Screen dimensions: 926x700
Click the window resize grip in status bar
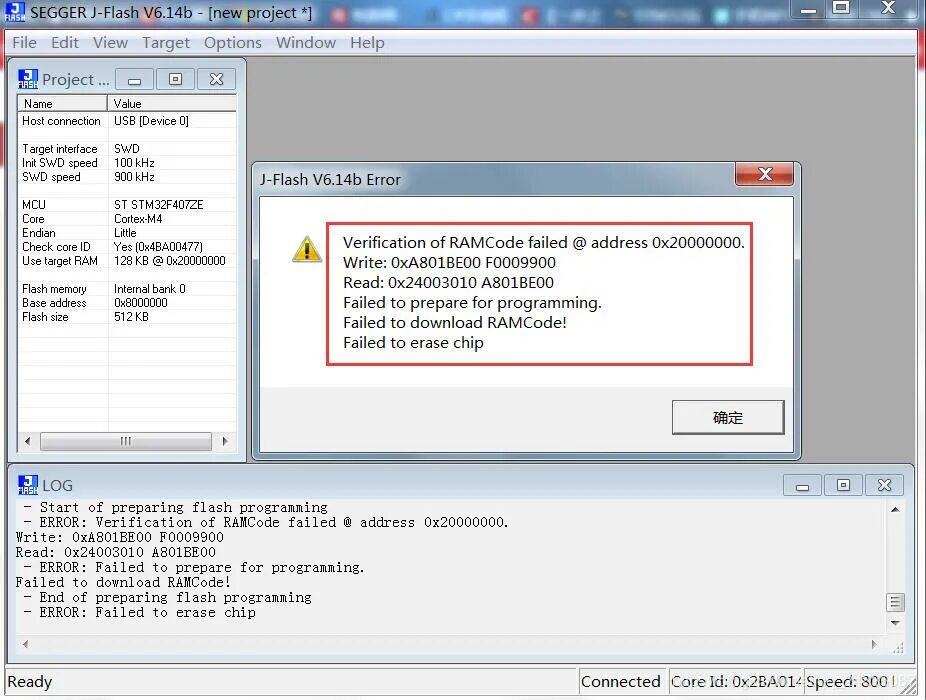910,685
